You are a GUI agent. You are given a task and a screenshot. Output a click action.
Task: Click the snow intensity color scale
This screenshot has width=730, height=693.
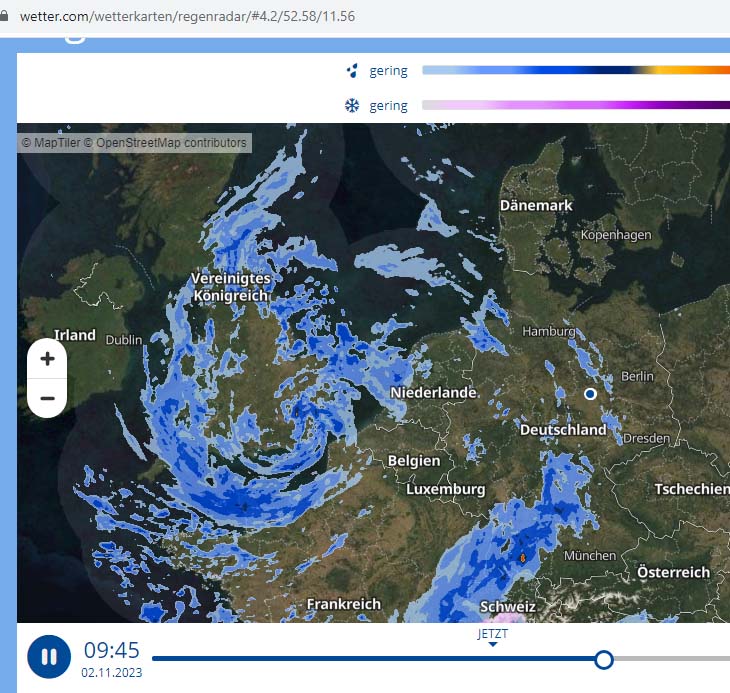(x=576, y=105)
